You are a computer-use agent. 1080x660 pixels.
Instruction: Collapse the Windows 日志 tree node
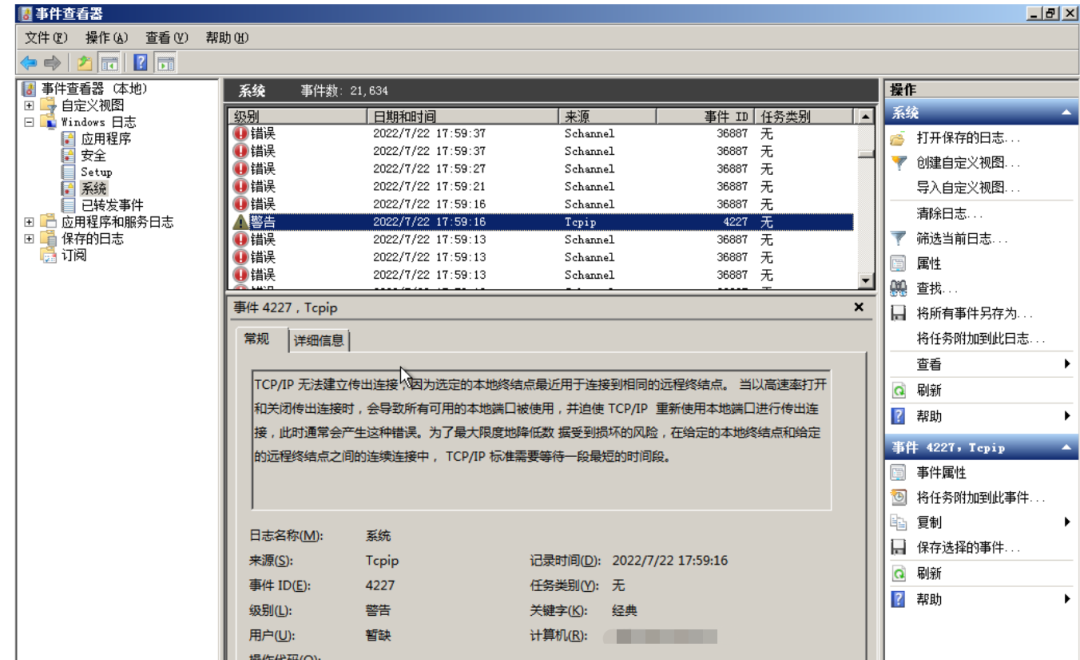(29, 122)
